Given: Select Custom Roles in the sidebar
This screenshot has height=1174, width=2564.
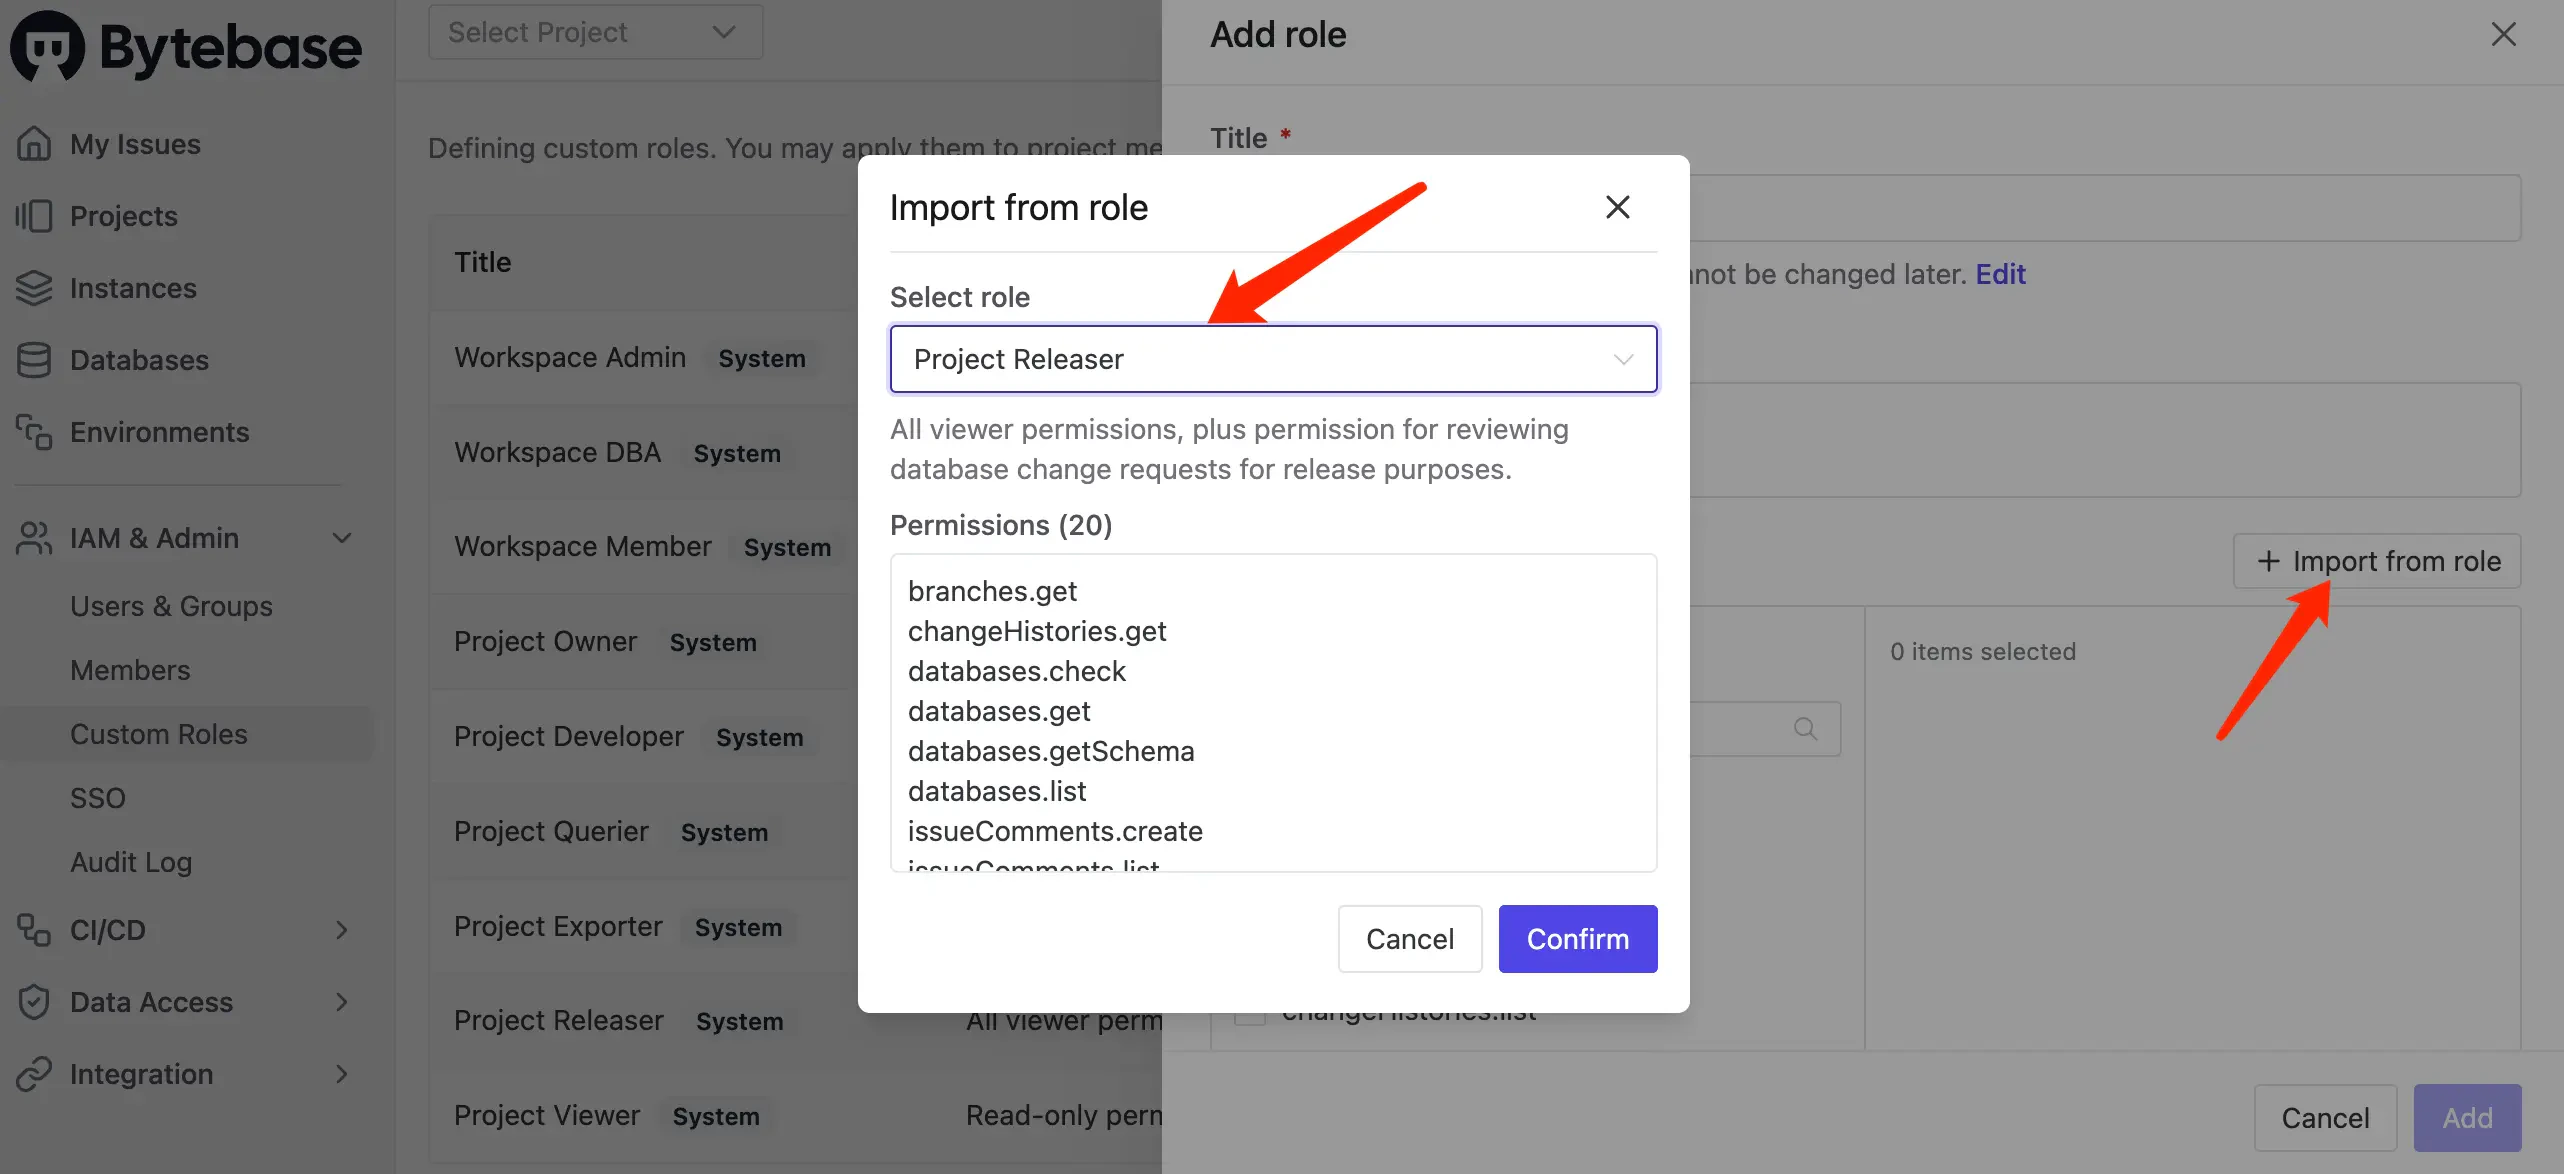Looking at the screenshot, I should tap(158, 733).
